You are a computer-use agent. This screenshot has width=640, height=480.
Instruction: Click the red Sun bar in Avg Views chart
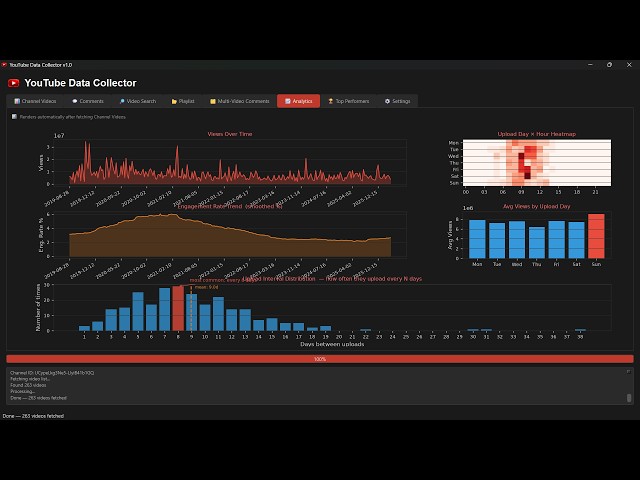tap(596, 236)
